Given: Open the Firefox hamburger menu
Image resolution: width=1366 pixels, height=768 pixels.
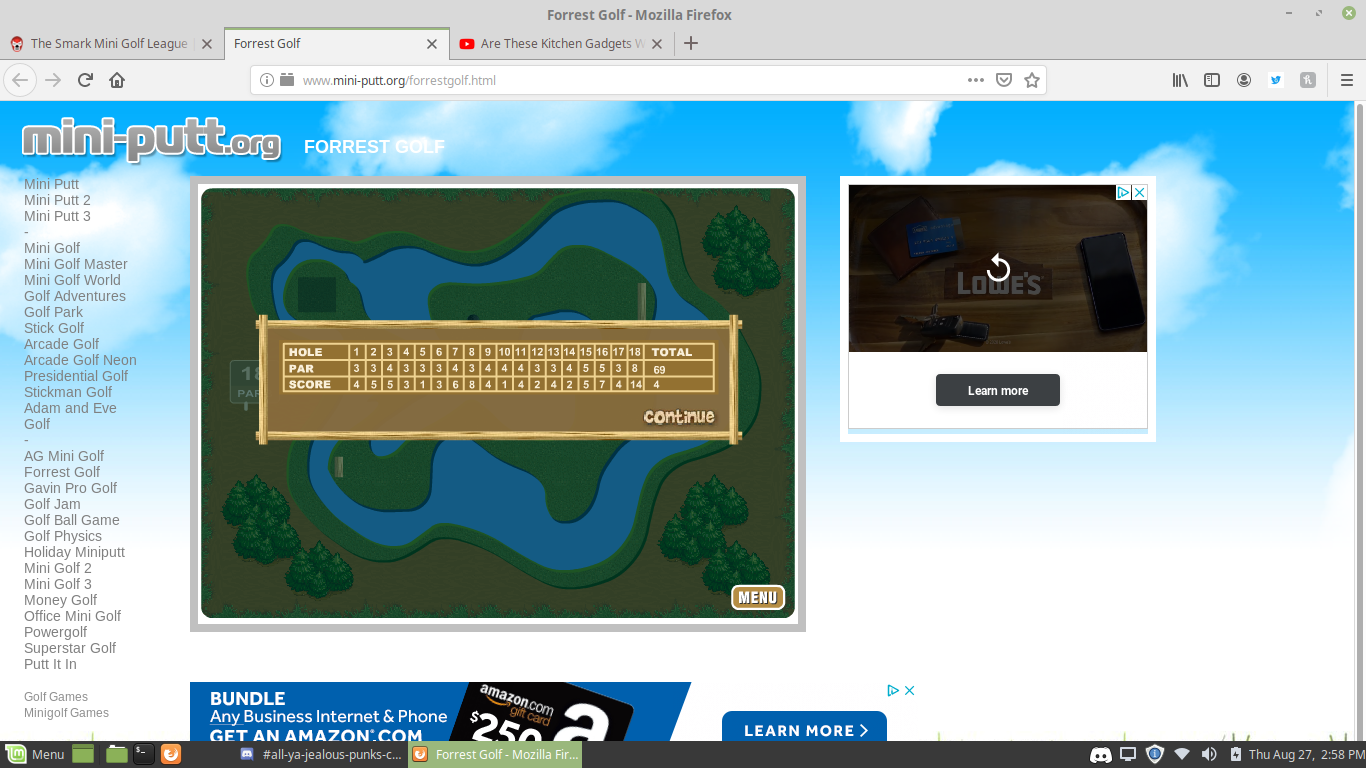Looking at the screenshot, I should click(1346, 80).
